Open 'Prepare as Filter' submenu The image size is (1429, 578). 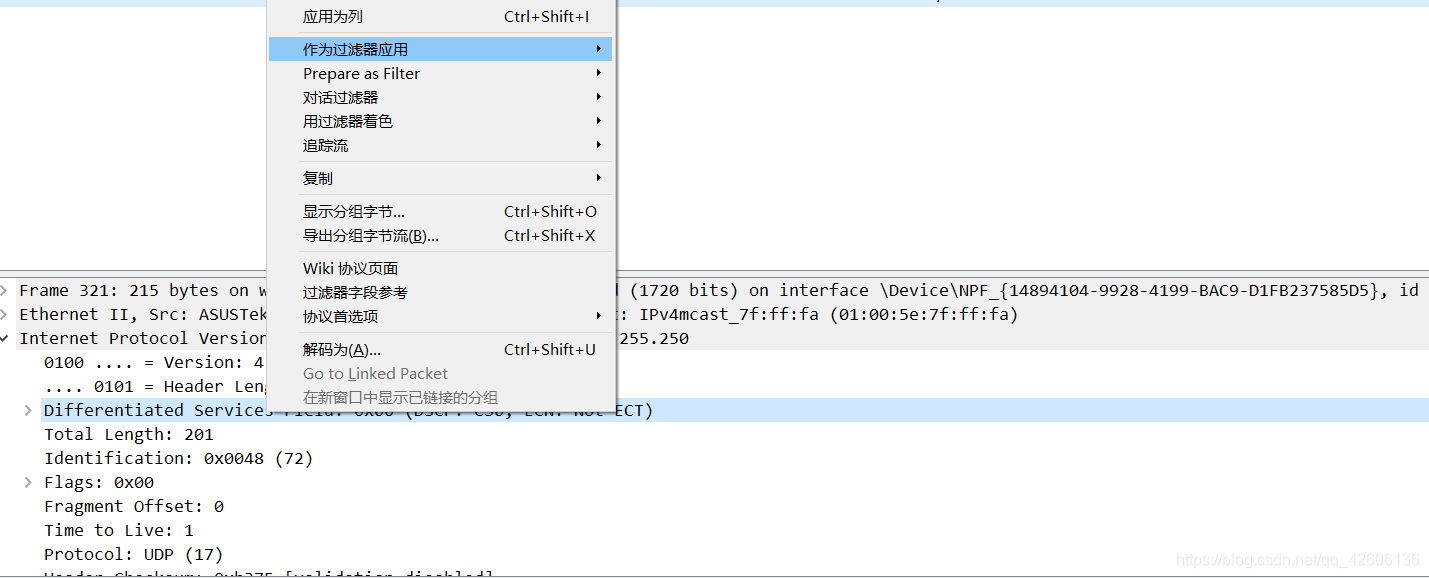tap(440, 73)
